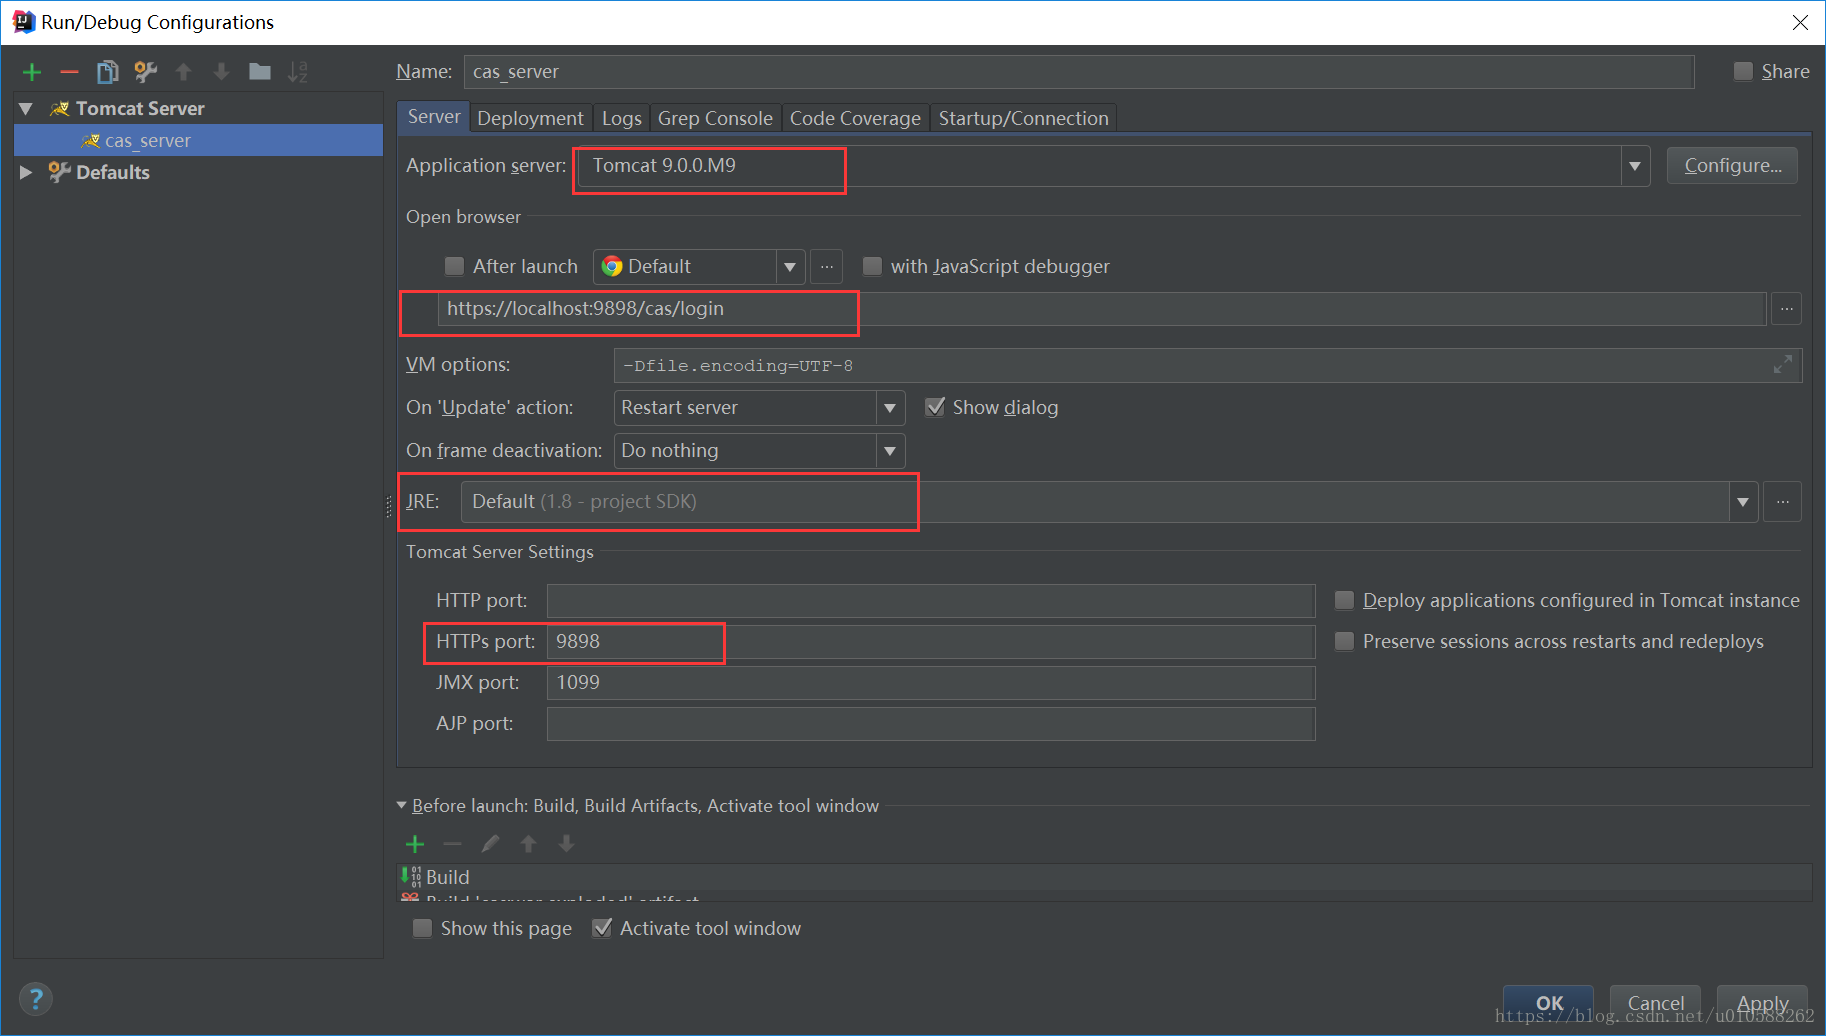Collapse the Before launch section
This screenshot has width=1826, height=1036.
click(402, 805)
